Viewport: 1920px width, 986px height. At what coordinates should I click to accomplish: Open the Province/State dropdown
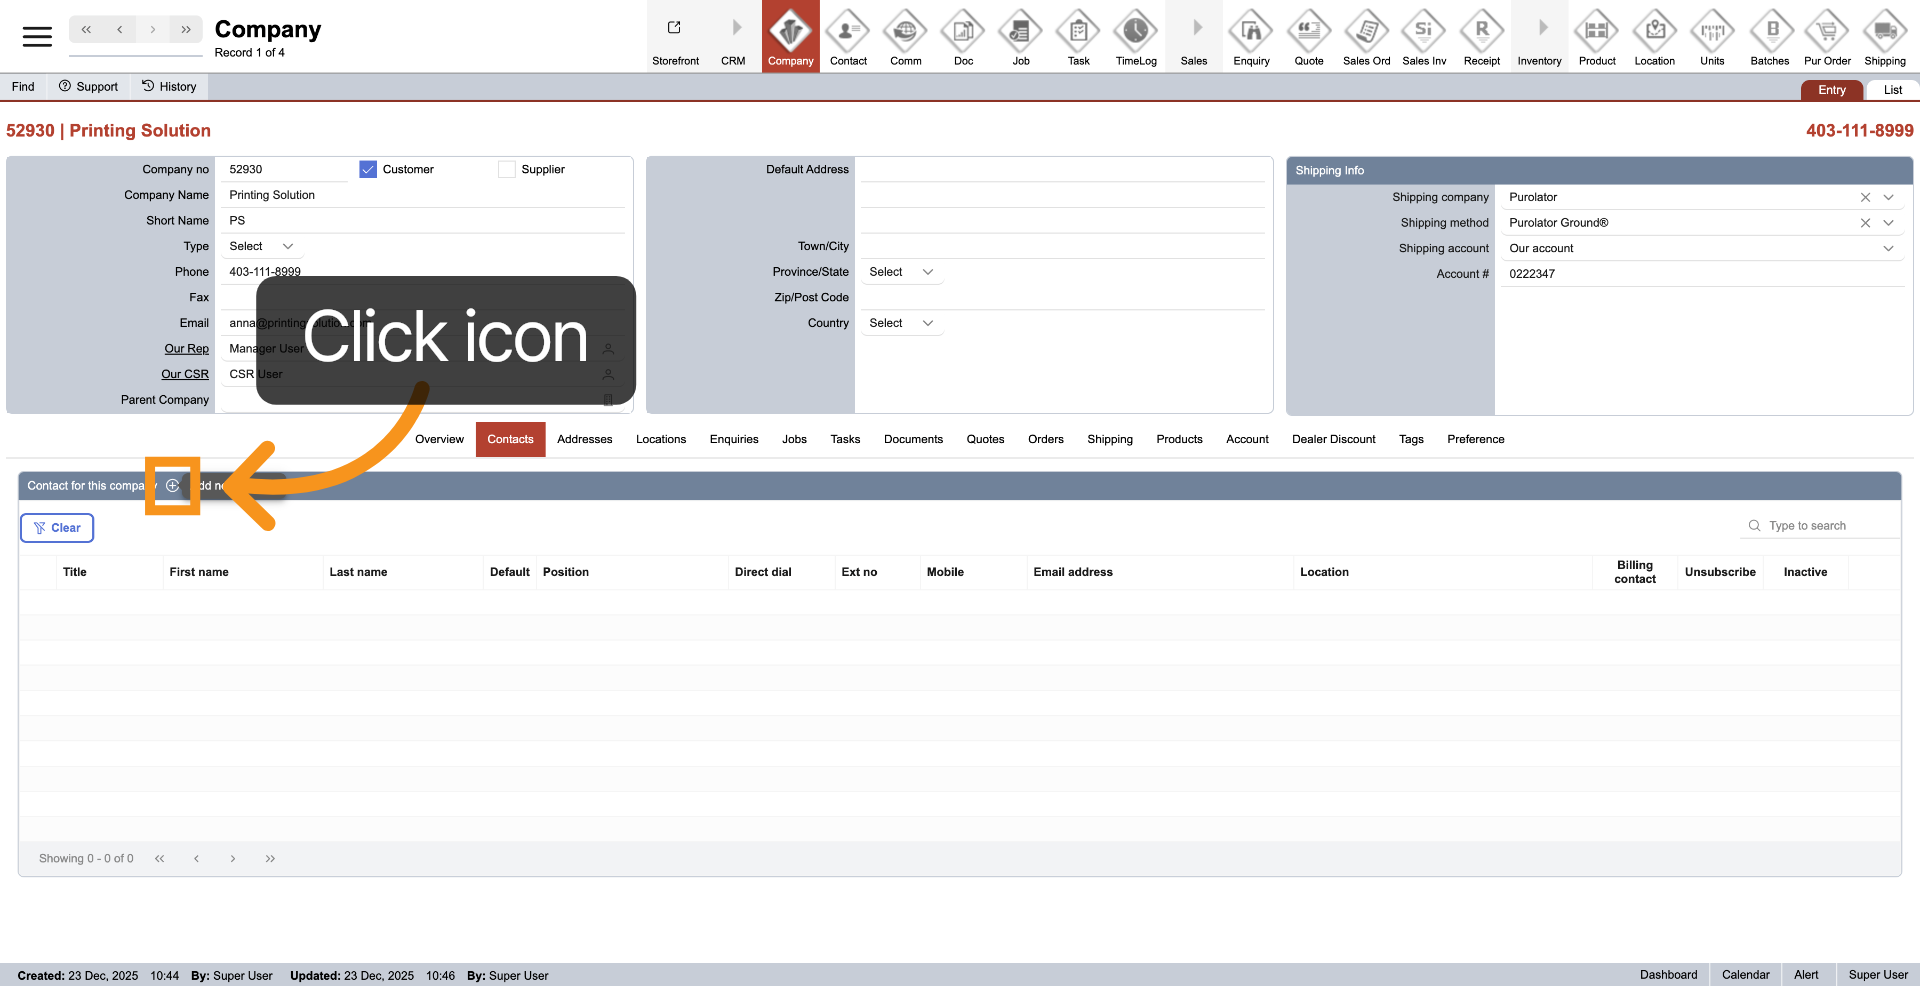pyautogui.click(x=901, y=272)
